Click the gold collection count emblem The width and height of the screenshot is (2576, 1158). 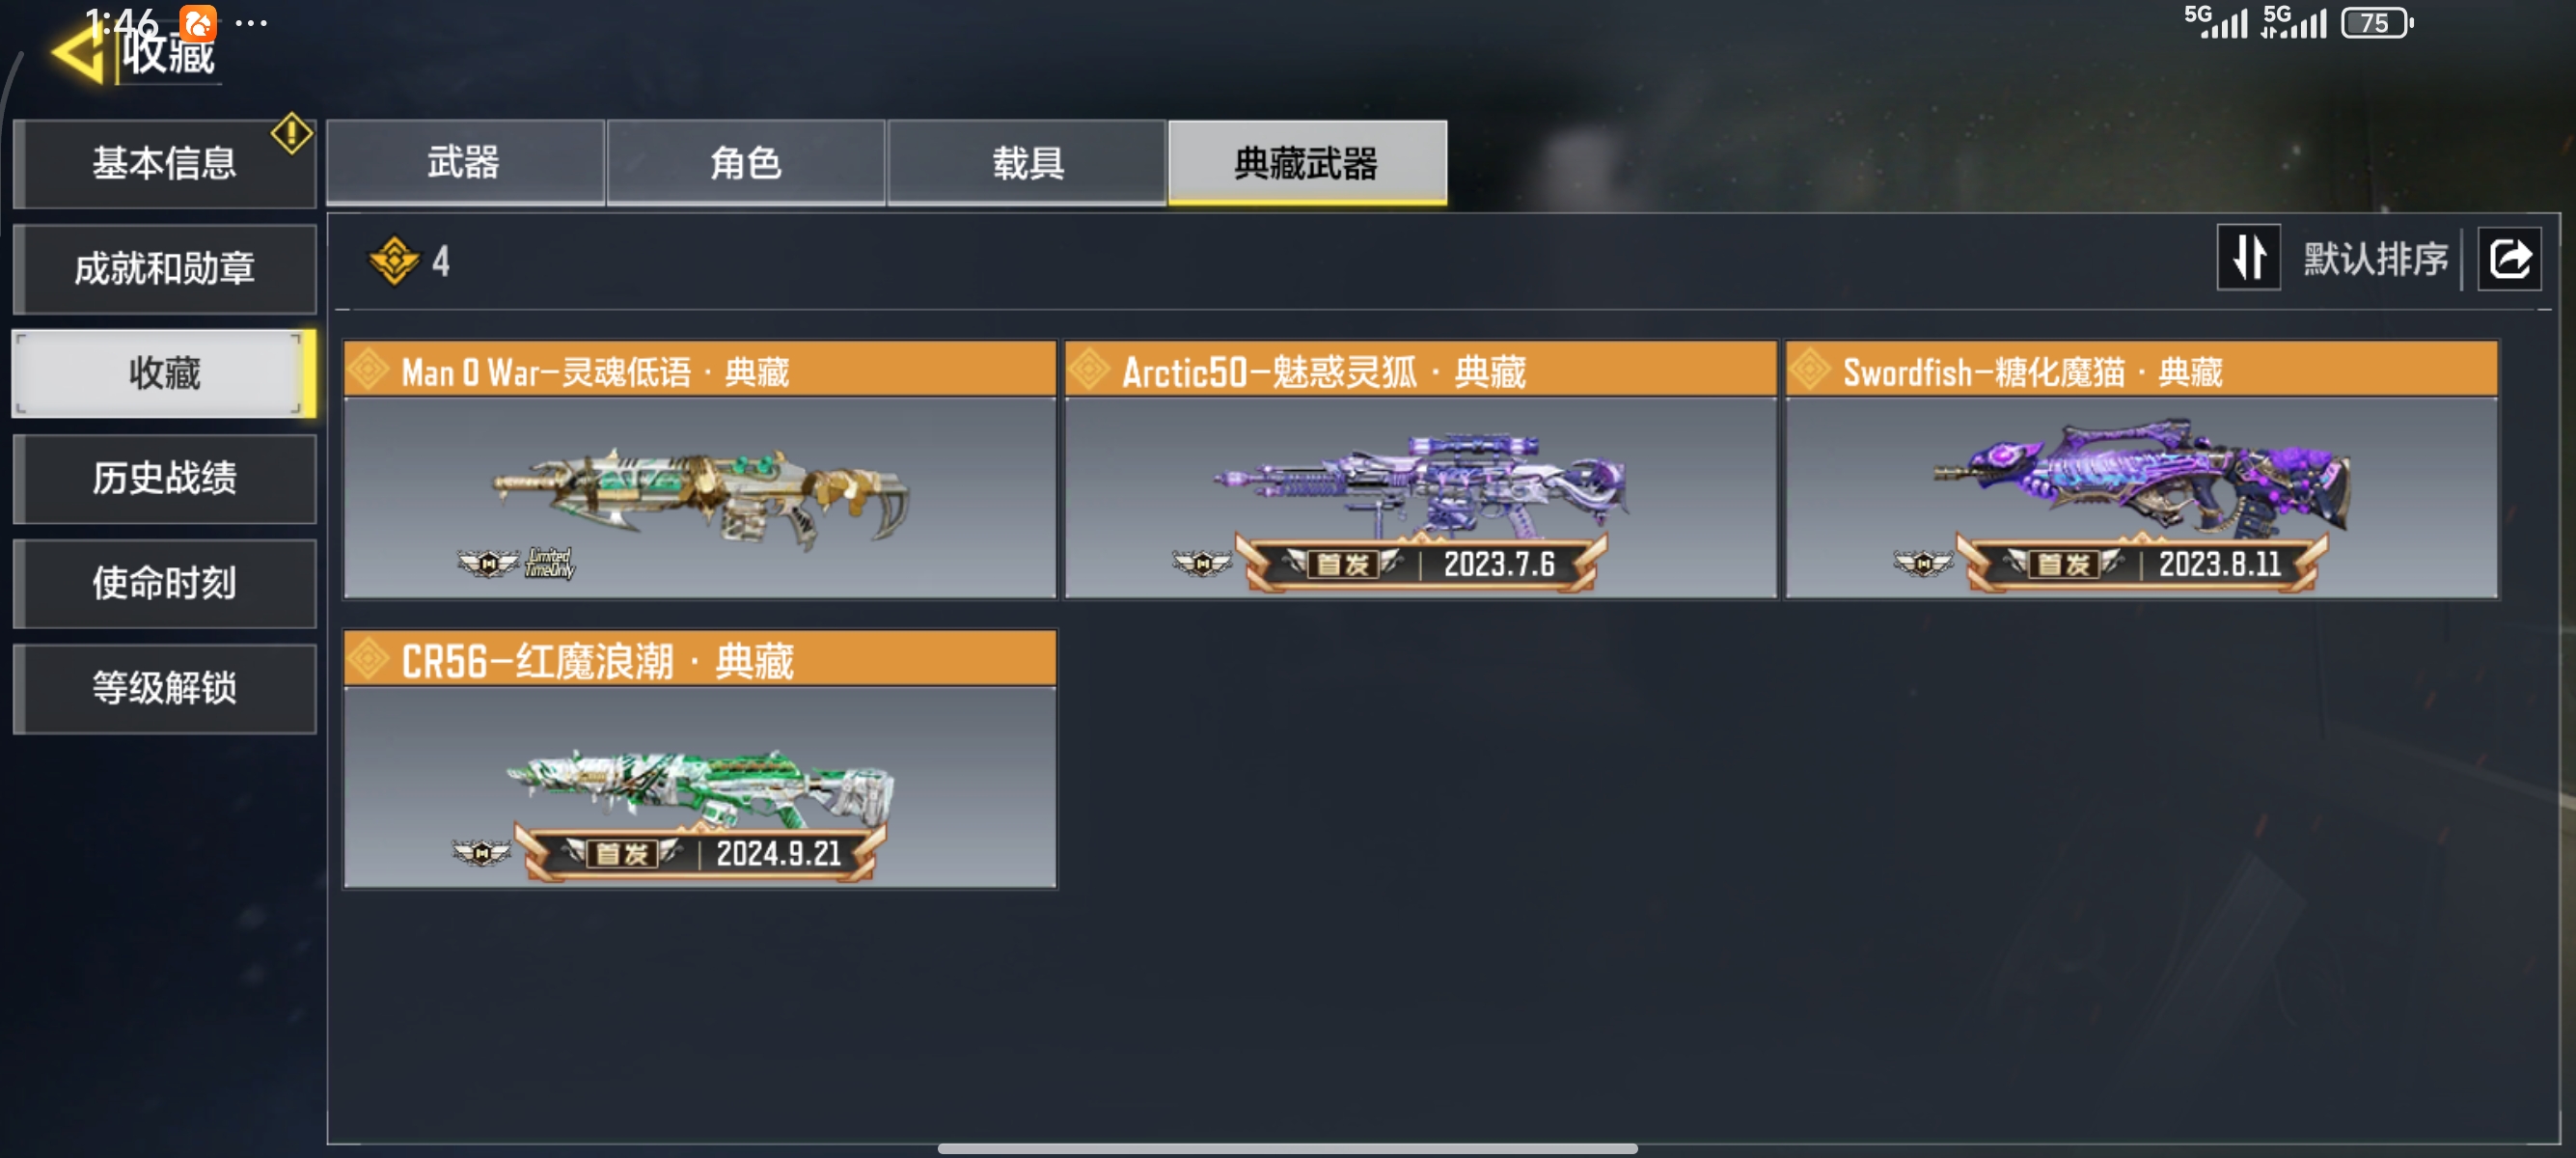394,260
